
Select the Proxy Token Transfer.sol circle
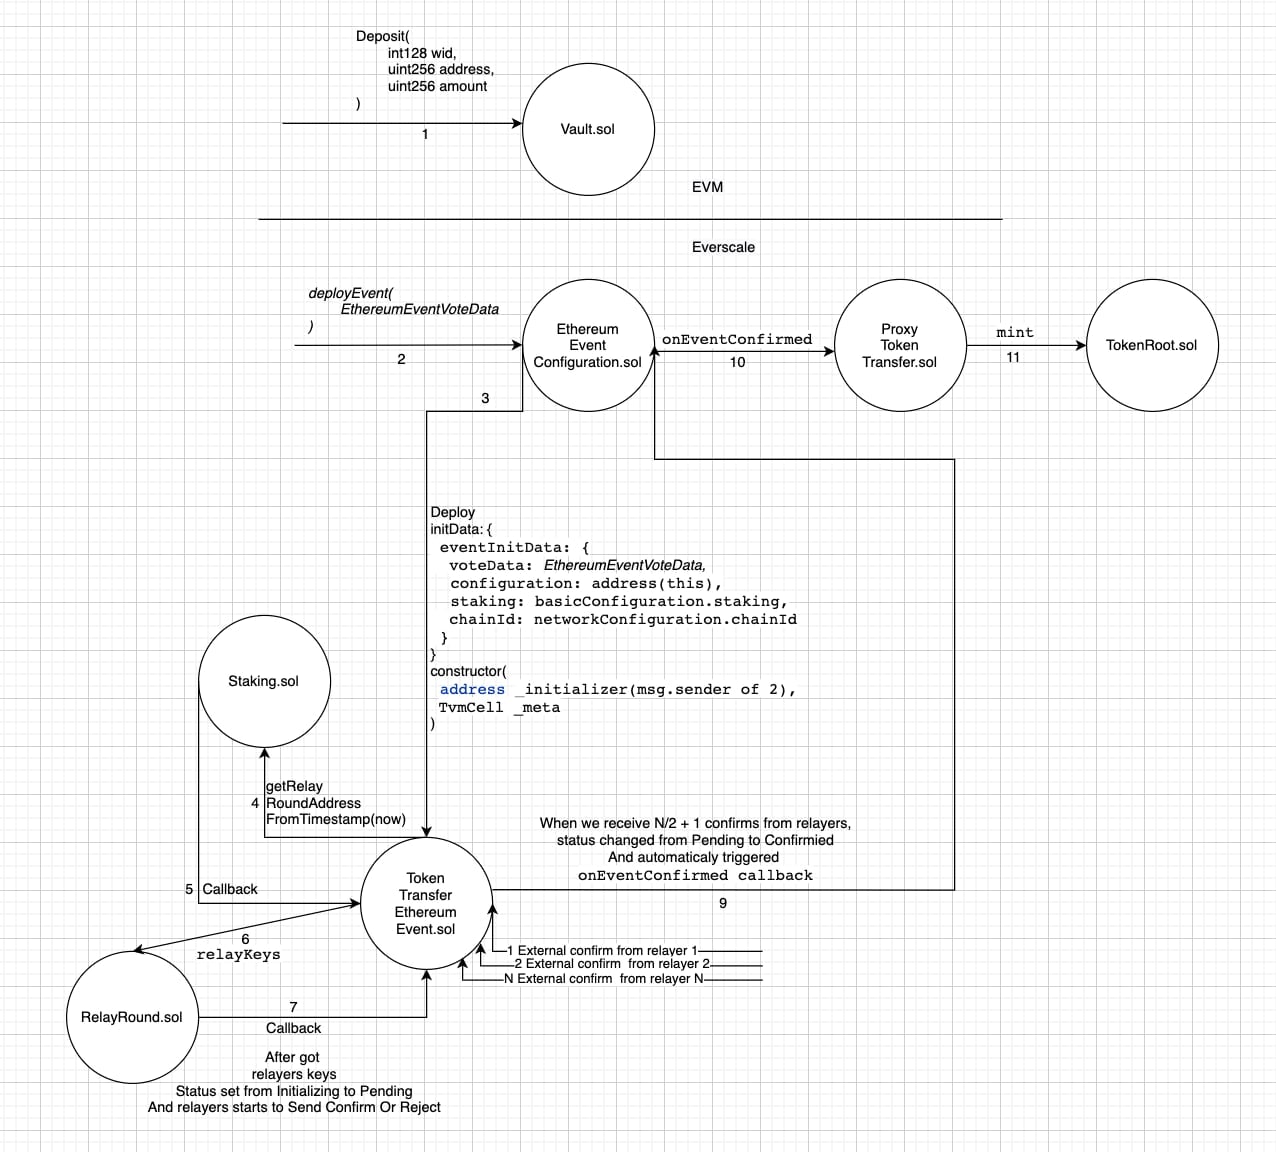pos(899,345)
